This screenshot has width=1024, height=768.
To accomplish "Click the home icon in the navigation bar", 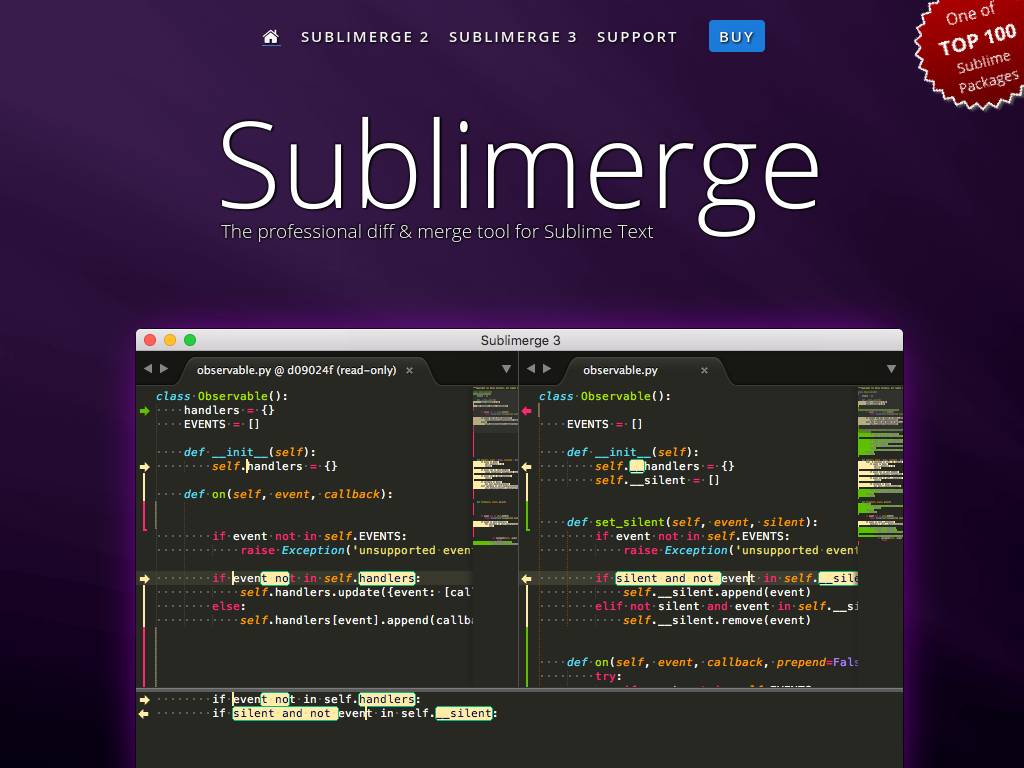I will click(270, 37).
